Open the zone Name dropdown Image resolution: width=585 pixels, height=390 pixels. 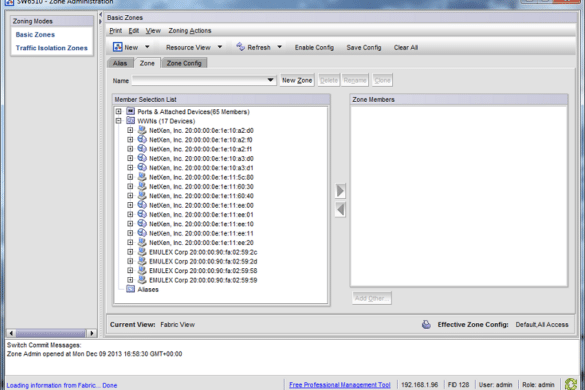coord(270,80)
